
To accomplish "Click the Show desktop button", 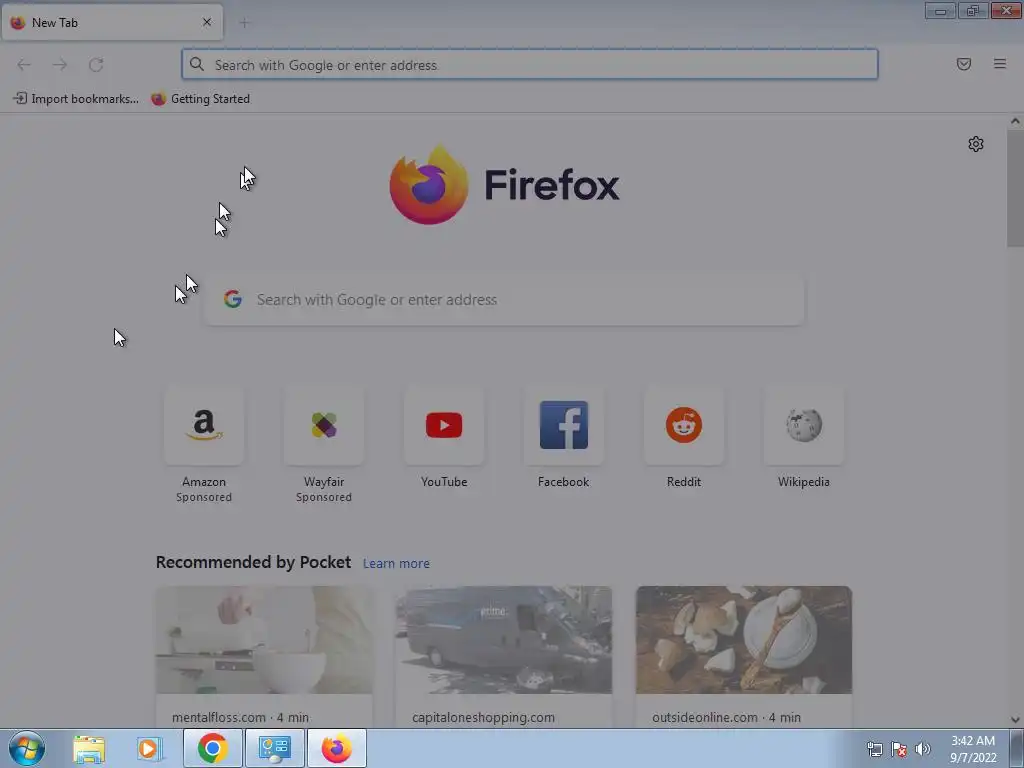I will click(x=1017, y=748).
